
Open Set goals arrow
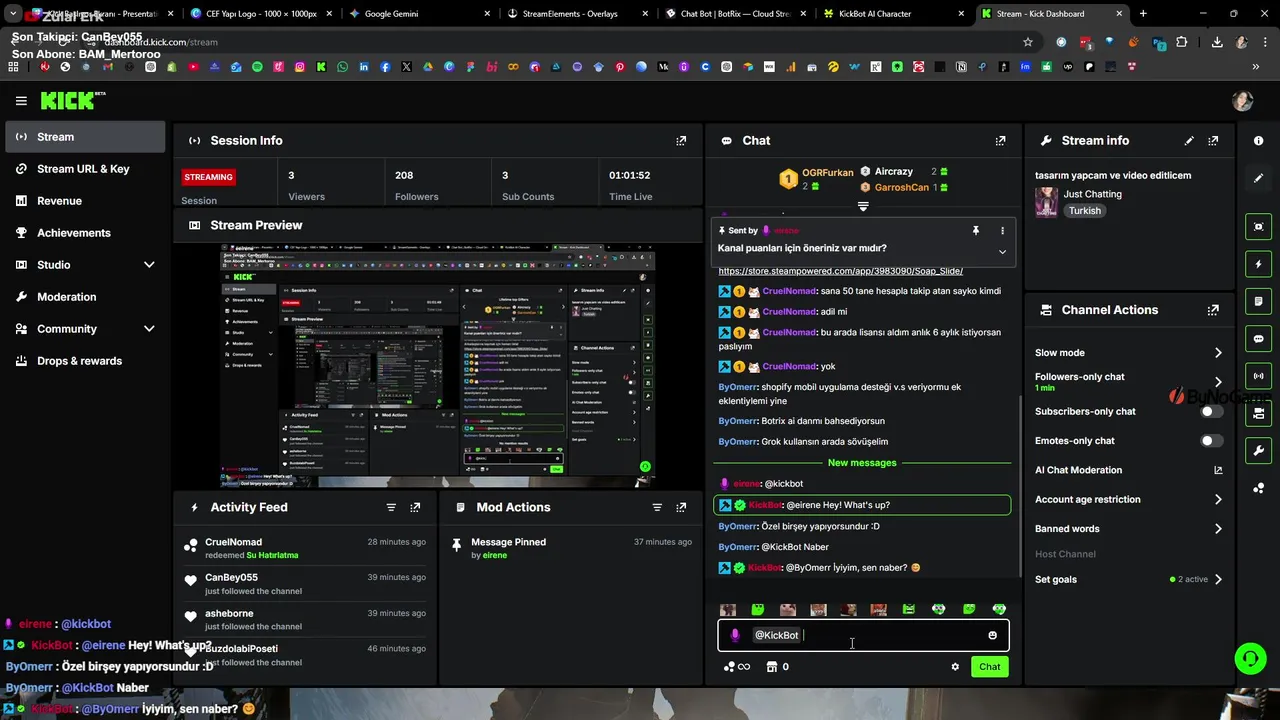(x=1218, y=579)
